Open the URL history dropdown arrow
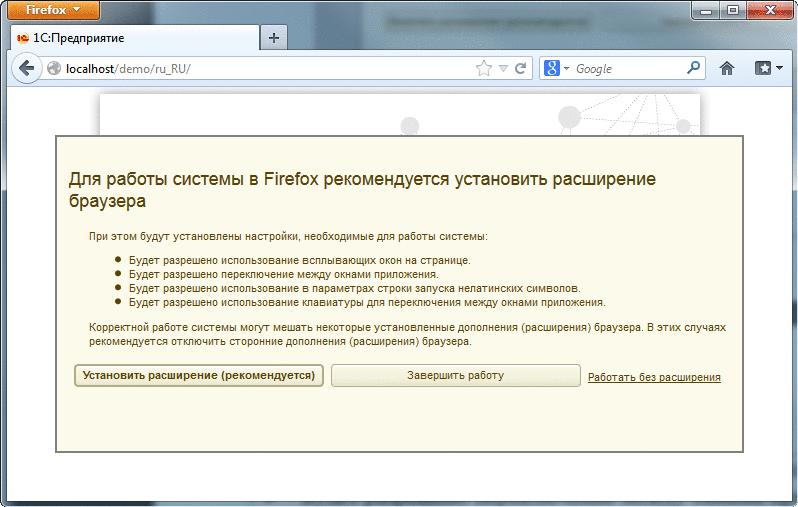 (x=503, y=68)
